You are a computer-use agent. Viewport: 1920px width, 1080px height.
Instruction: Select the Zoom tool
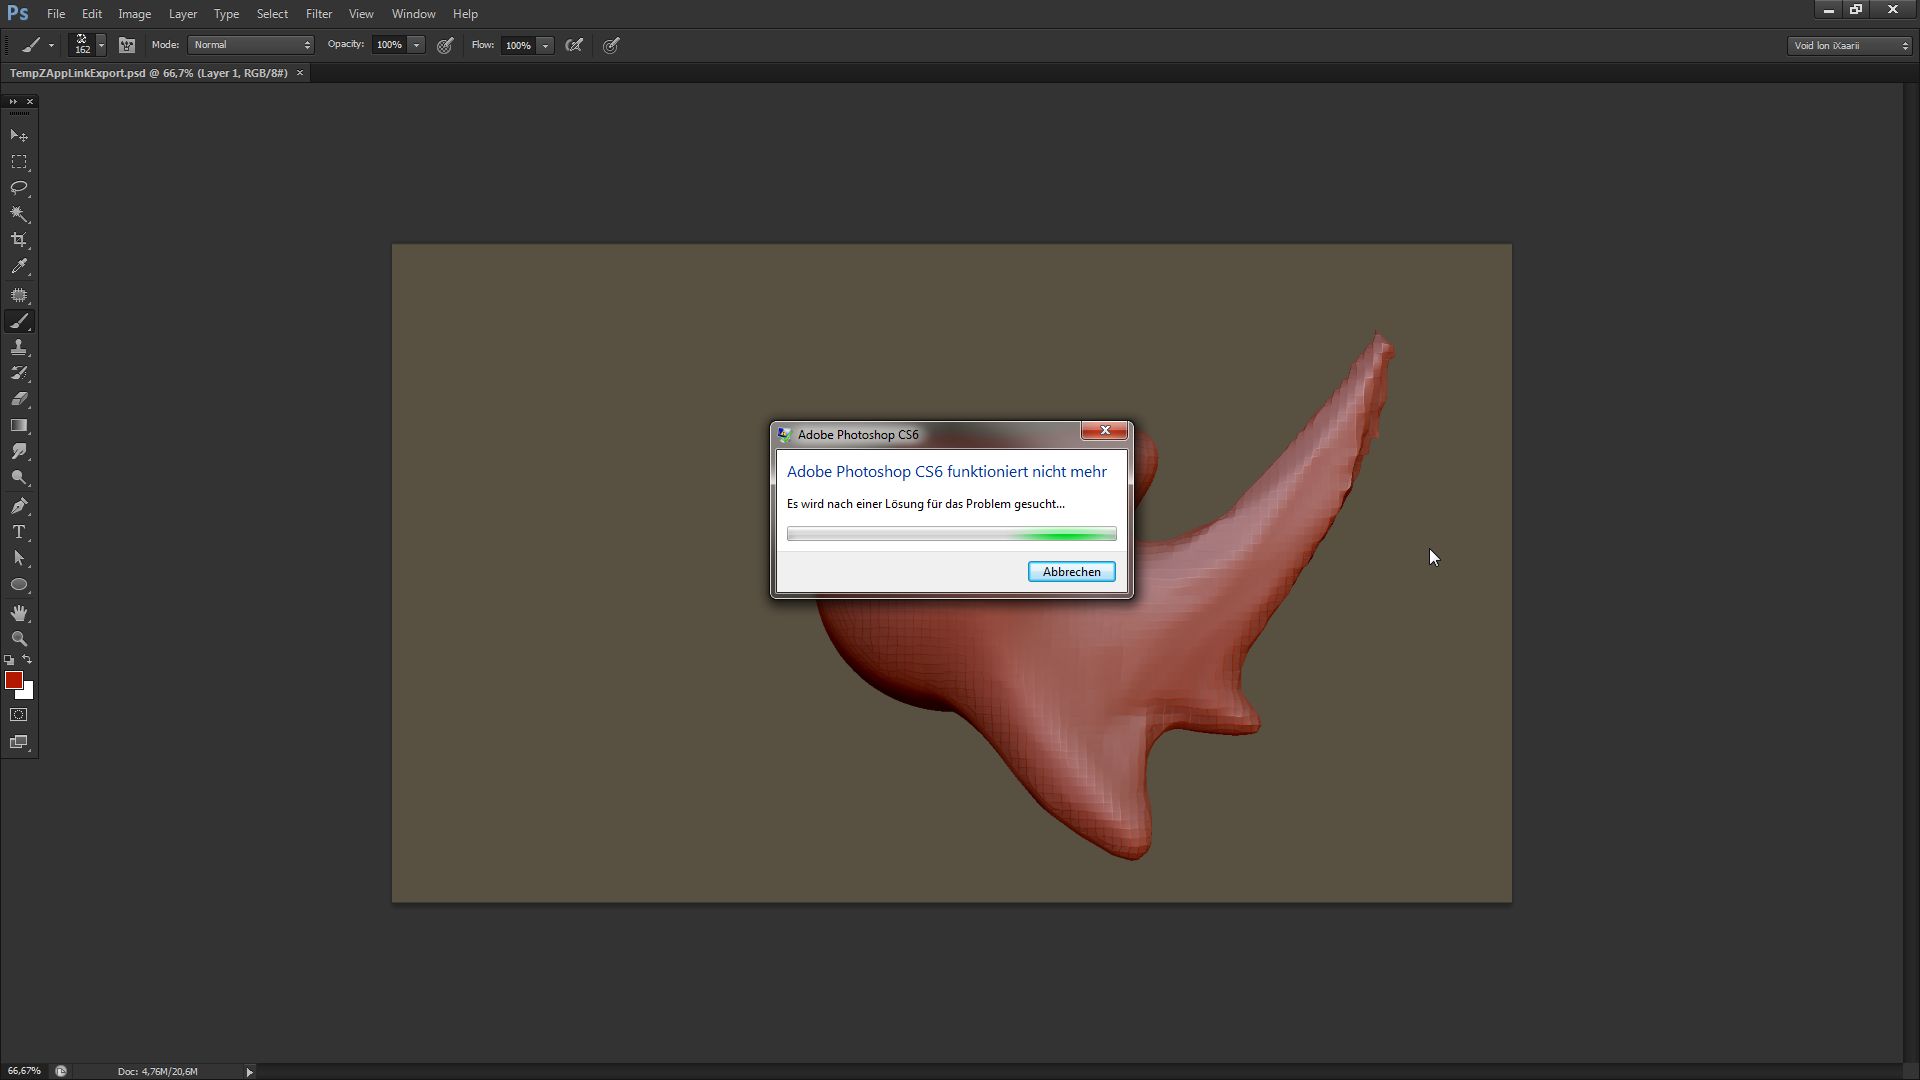coord(19,639)
